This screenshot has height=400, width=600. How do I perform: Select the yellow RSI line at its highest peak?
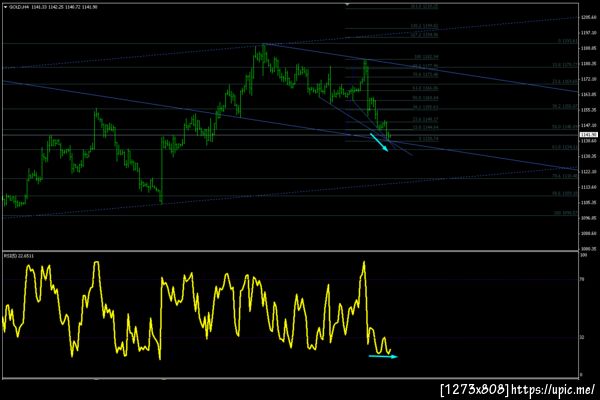[364, 262]
